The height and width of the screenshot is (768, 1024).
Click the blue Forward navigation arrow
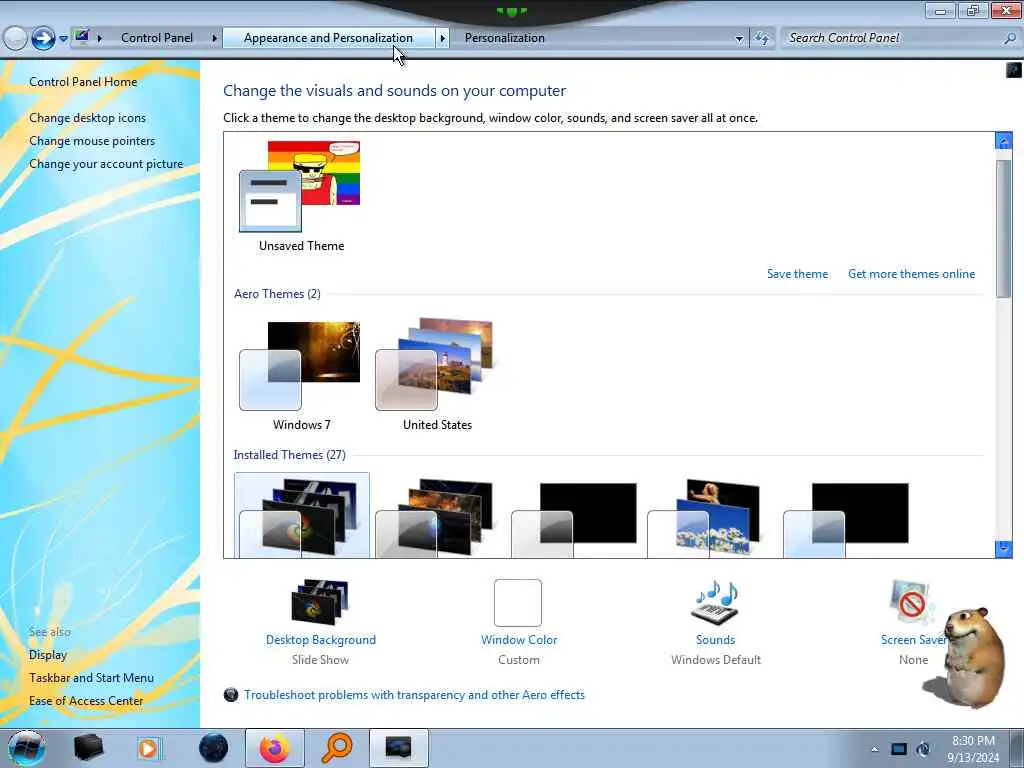pos(43,38)
